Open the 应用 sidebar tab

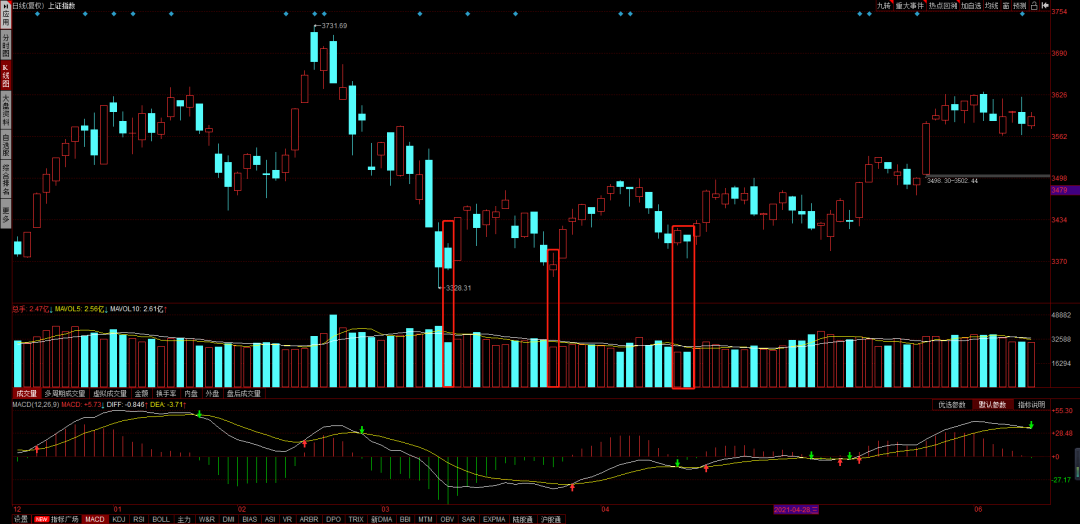6,17
